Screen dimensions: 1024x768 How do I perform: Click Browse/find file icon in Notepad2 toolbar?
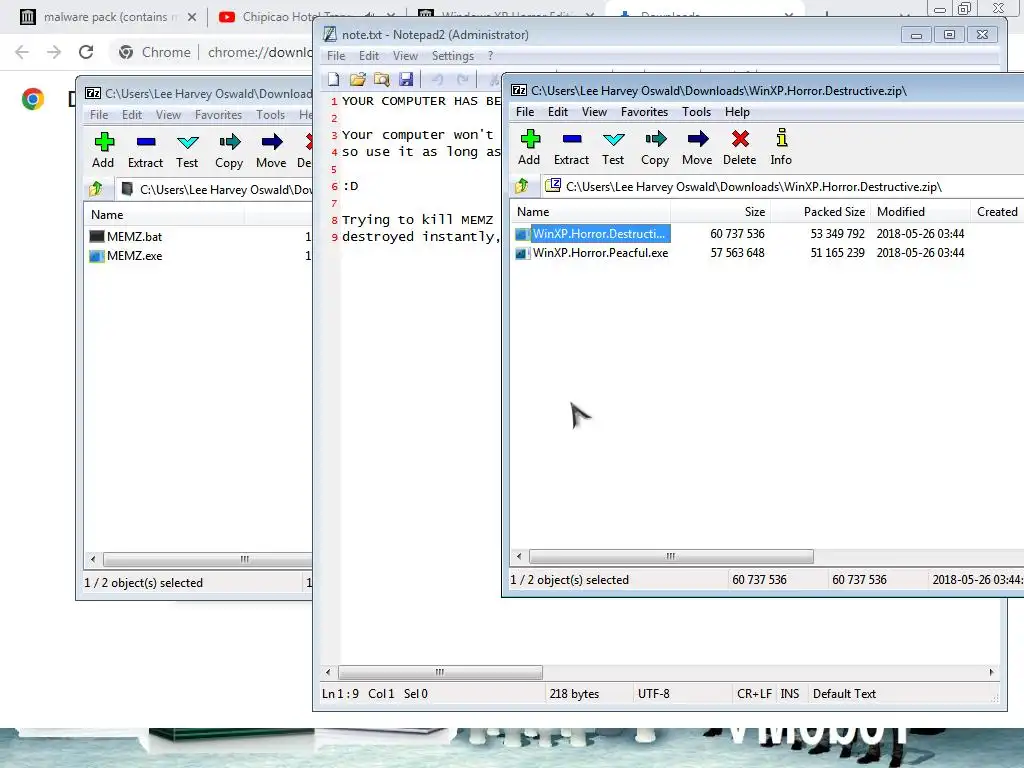(x=381, y=80)
